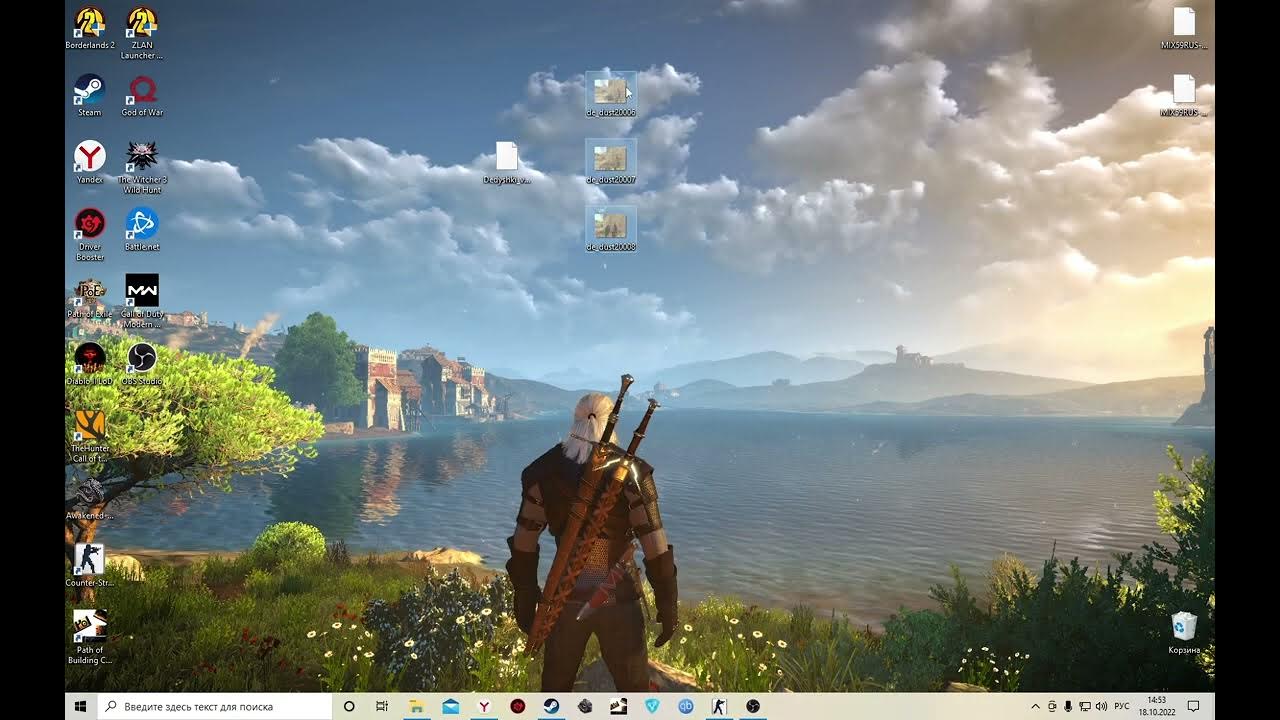Viewport: 1280px width, 720px height.
Task: Select the Path of Building Community shortcut
Action: (90, 636)
